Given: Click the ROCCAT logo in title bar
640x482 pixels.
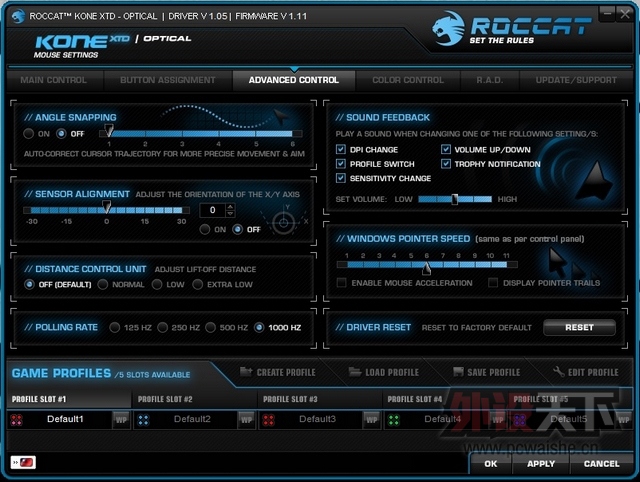Looking at the screenshot, I should [18, 16].
